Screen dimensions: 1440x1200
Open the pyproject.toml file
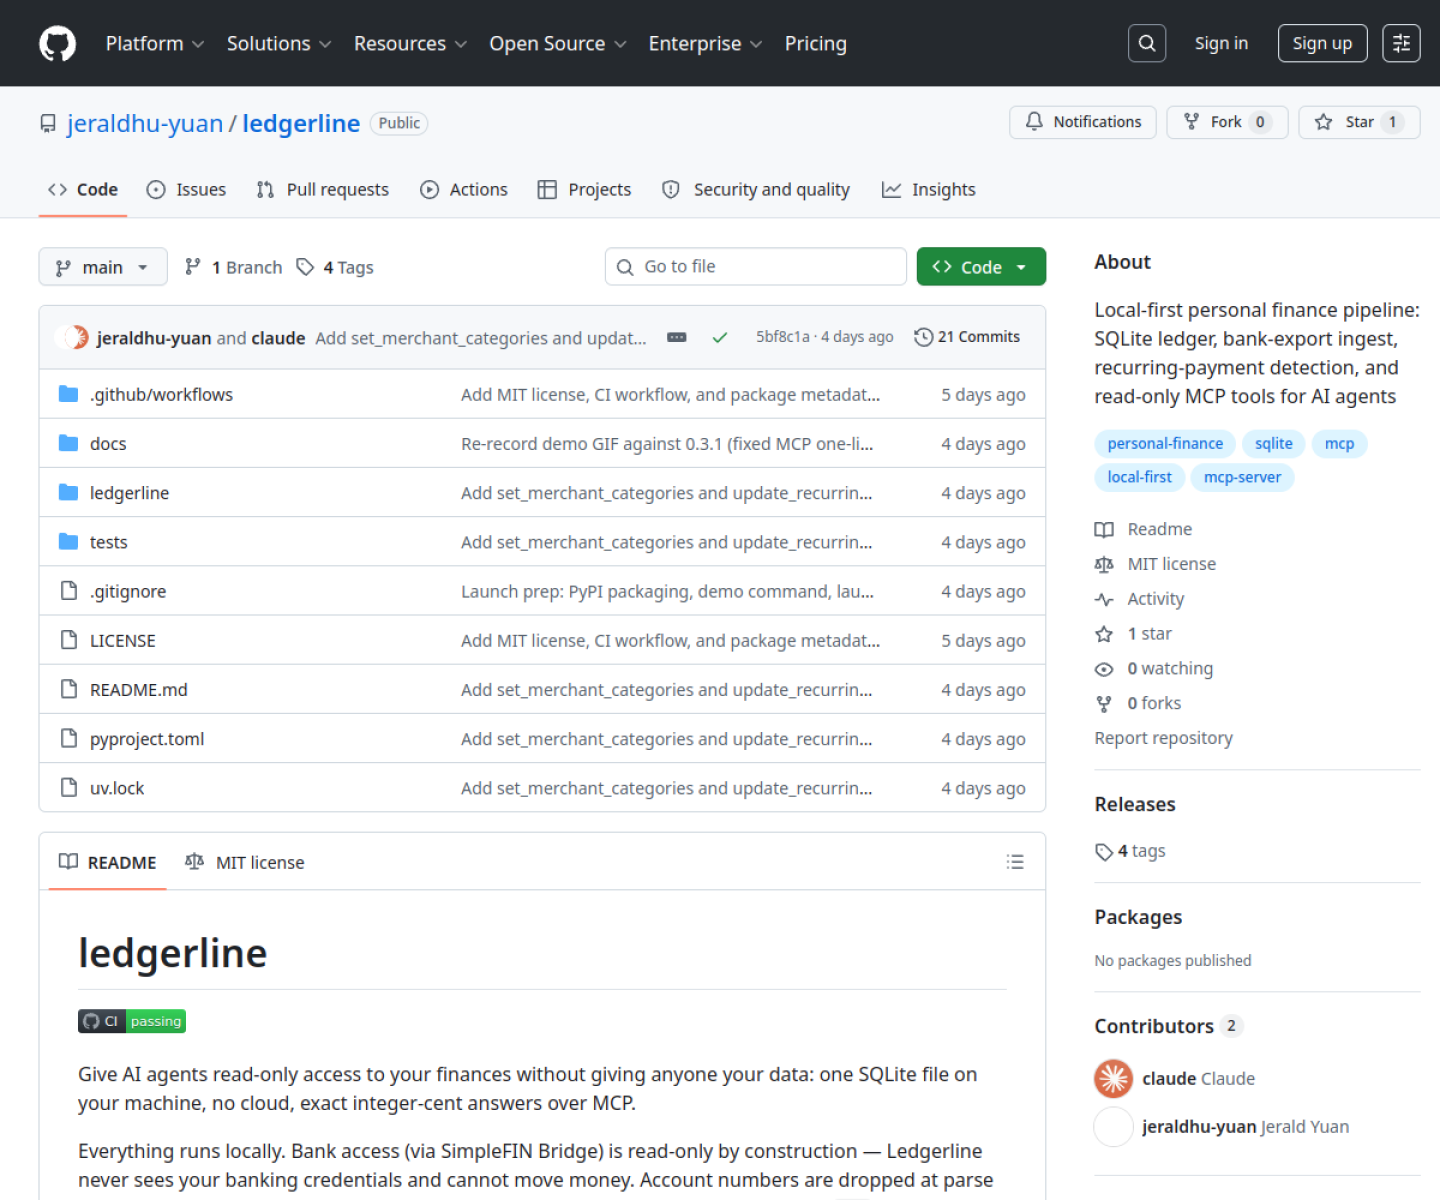tap(147, 739)
